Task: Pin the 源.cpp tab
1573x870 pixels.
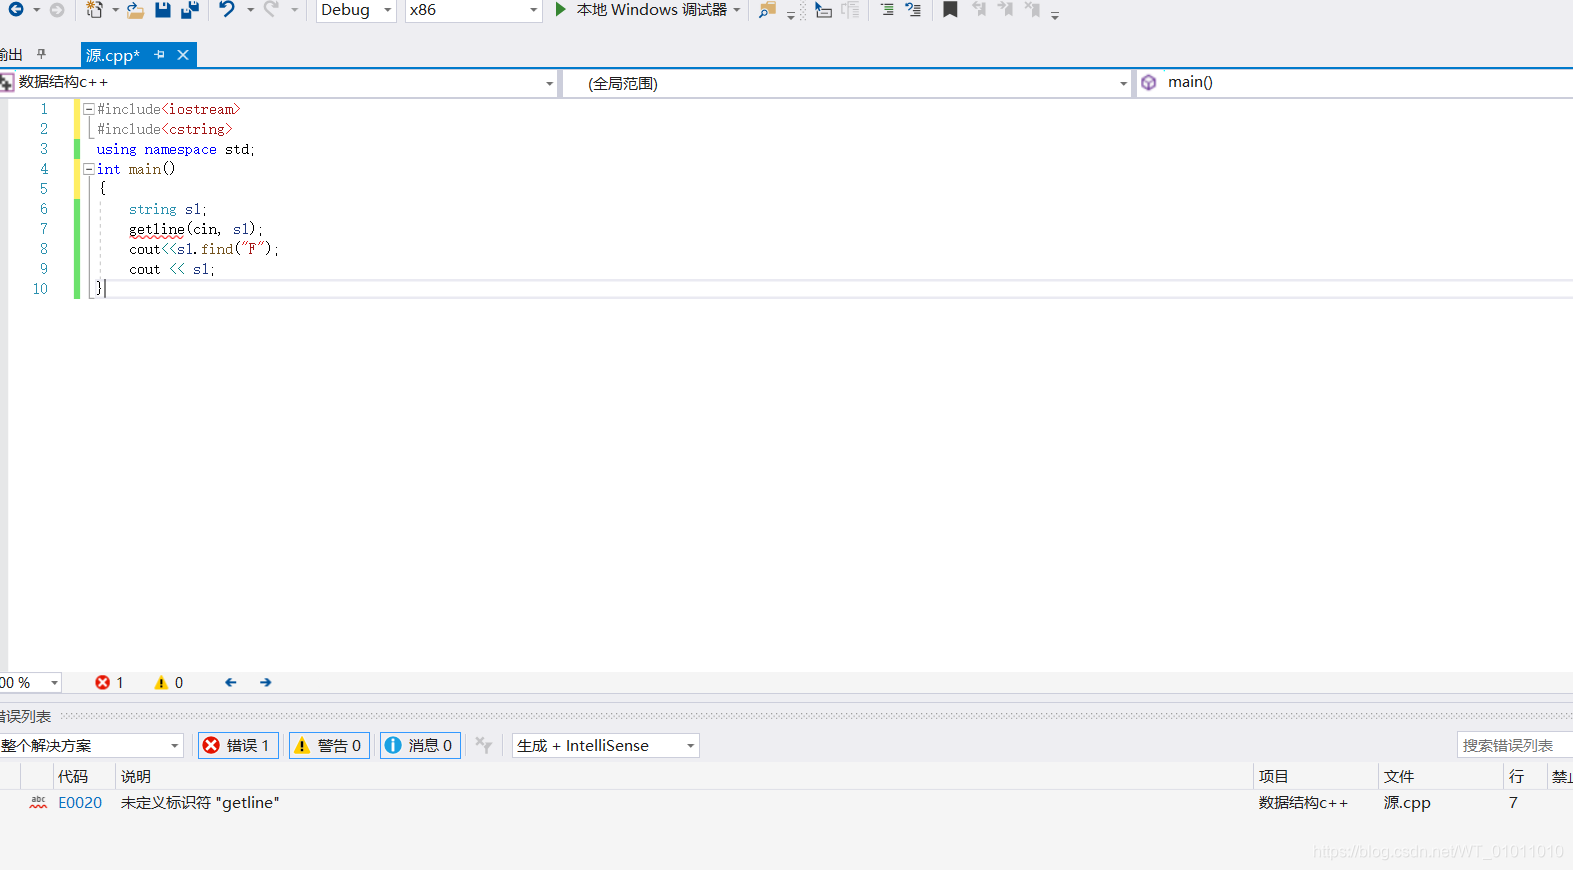Action: (159, 55)
